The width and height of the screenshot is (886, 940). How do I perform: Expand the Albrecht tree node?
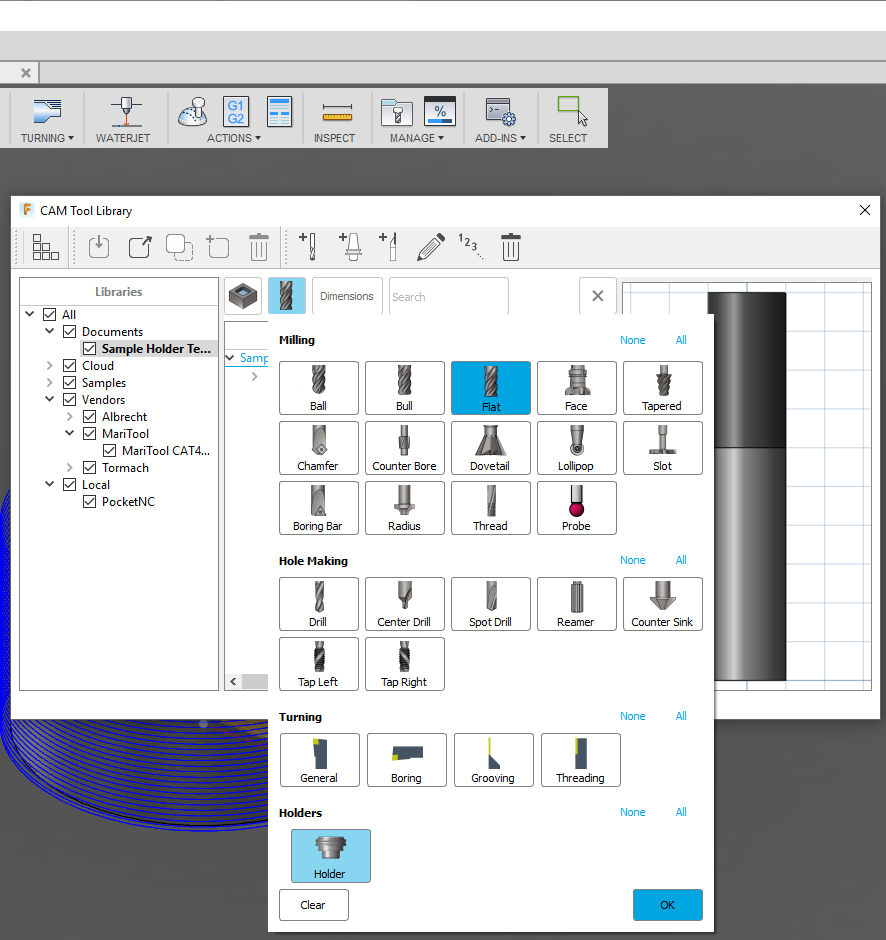pyautogui.click(x=70, y=416)
